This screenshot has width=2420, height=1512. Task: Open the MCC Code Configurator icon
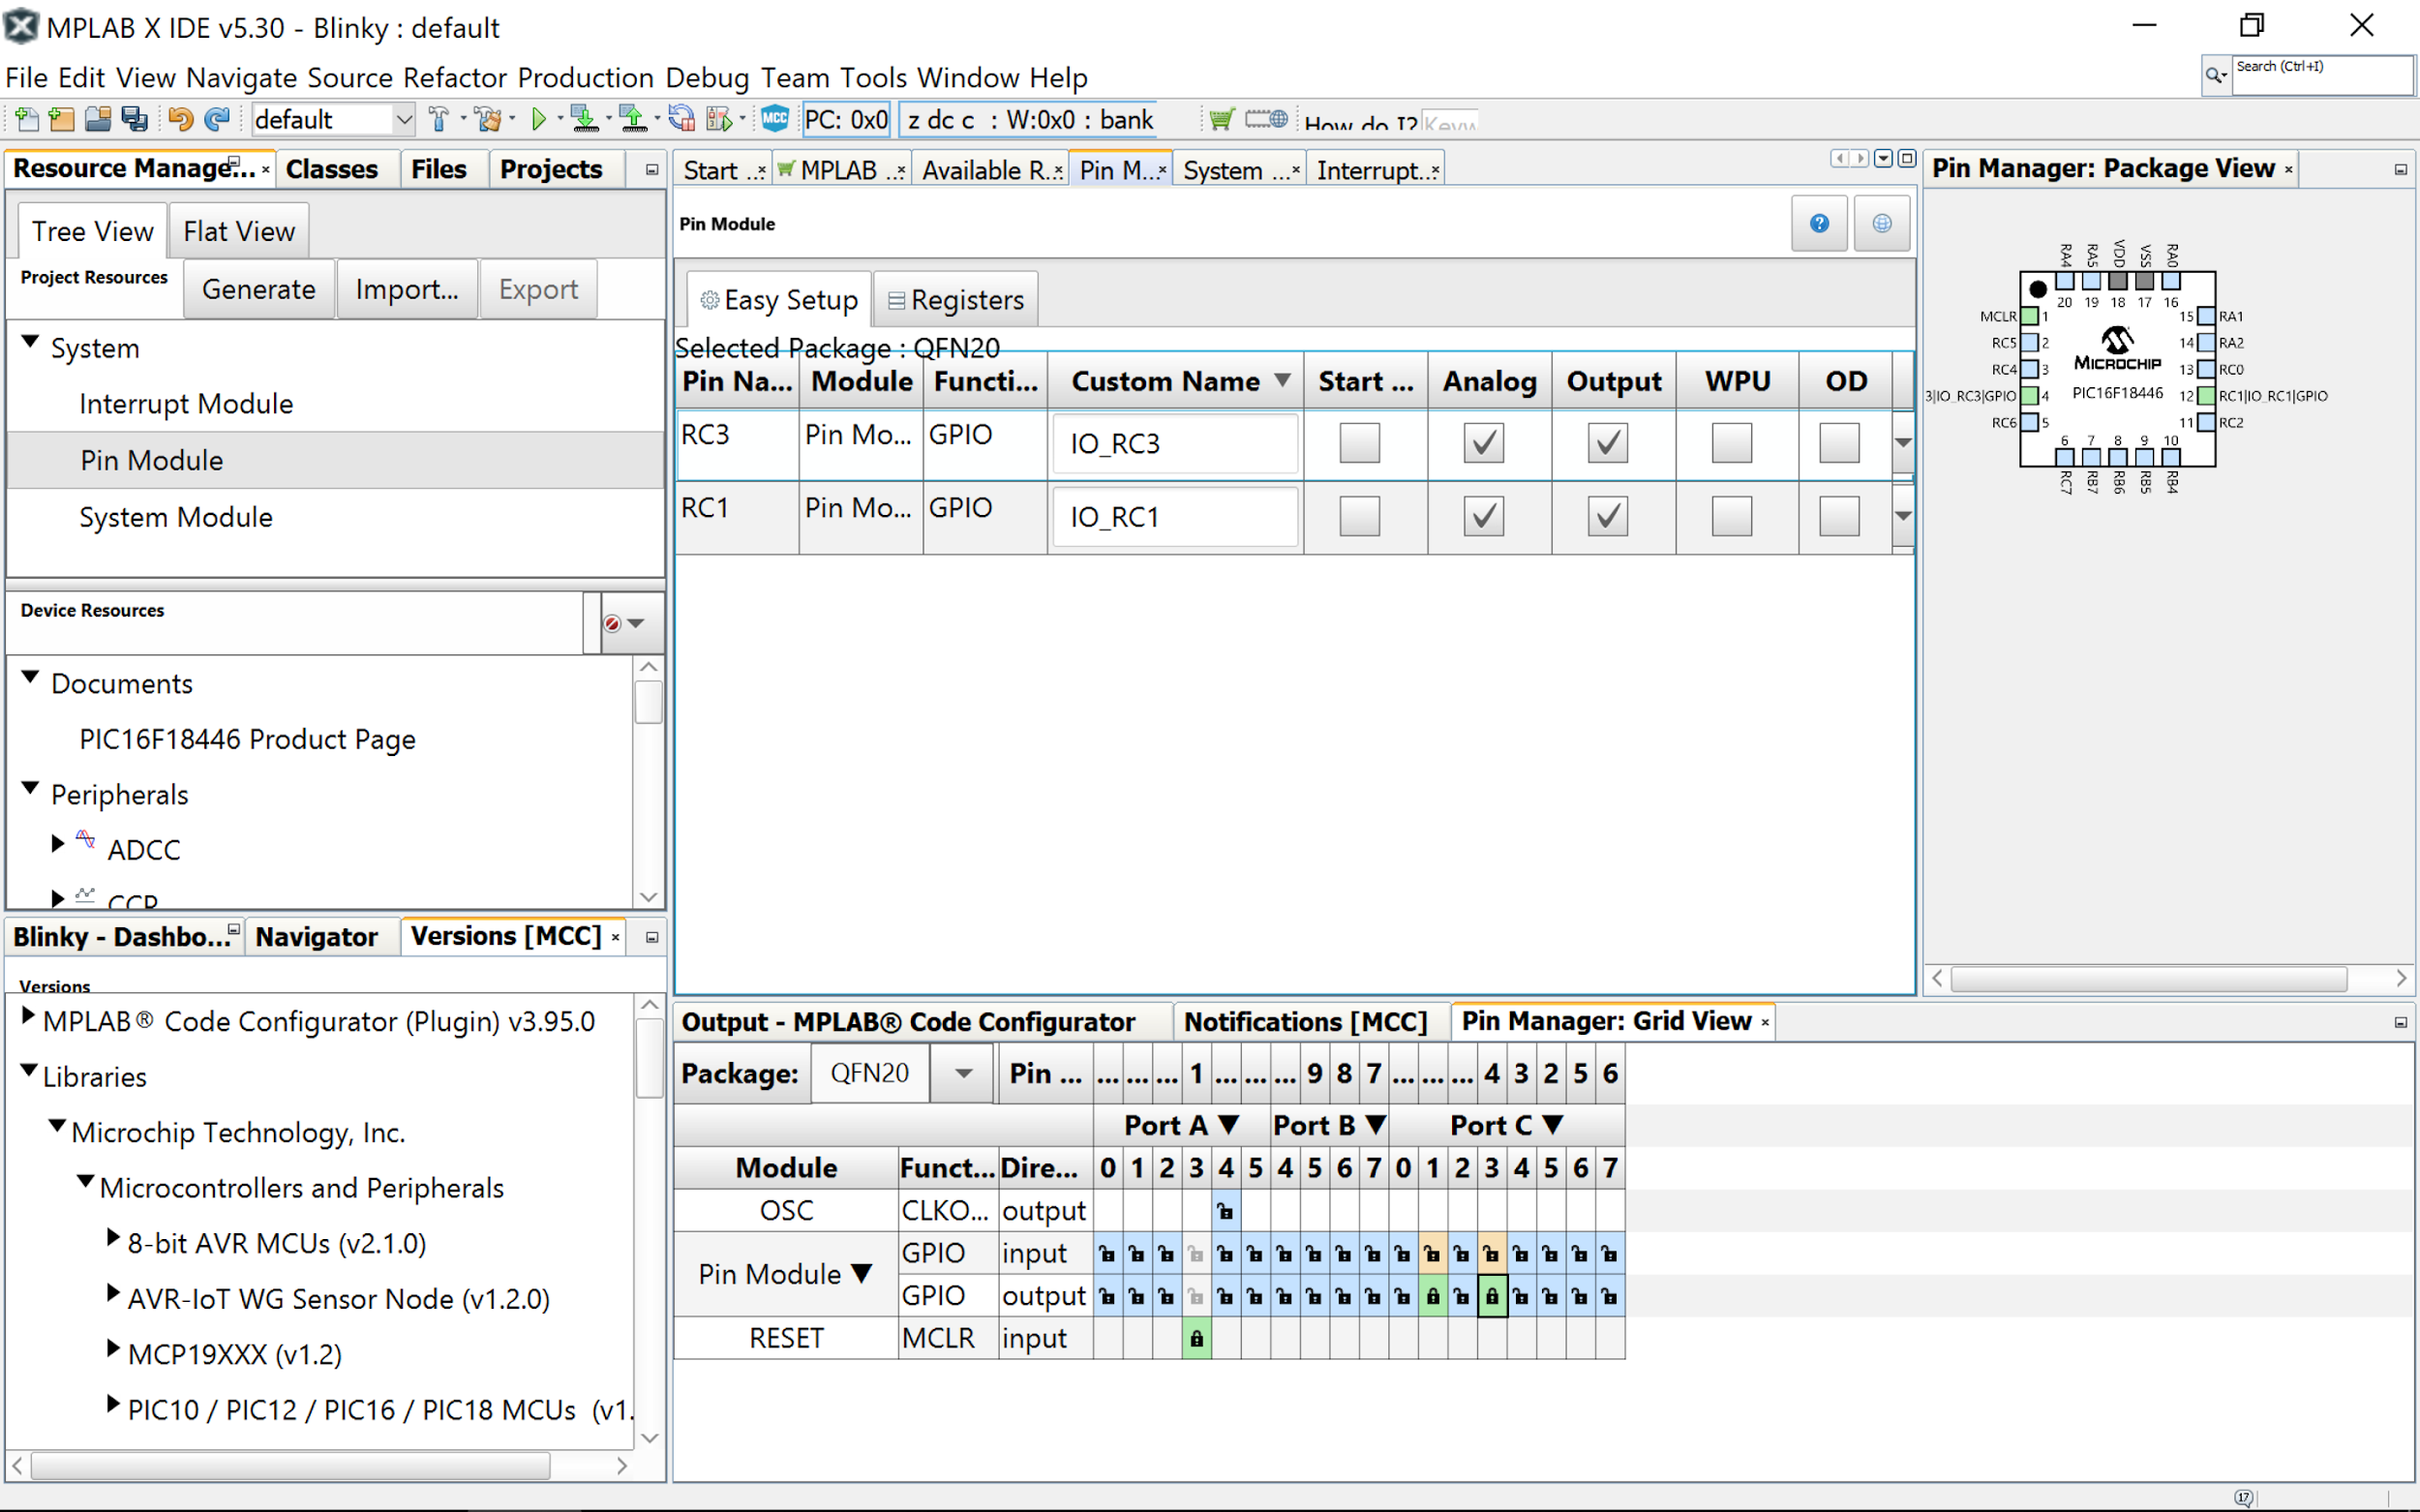(x=775, y=119)
